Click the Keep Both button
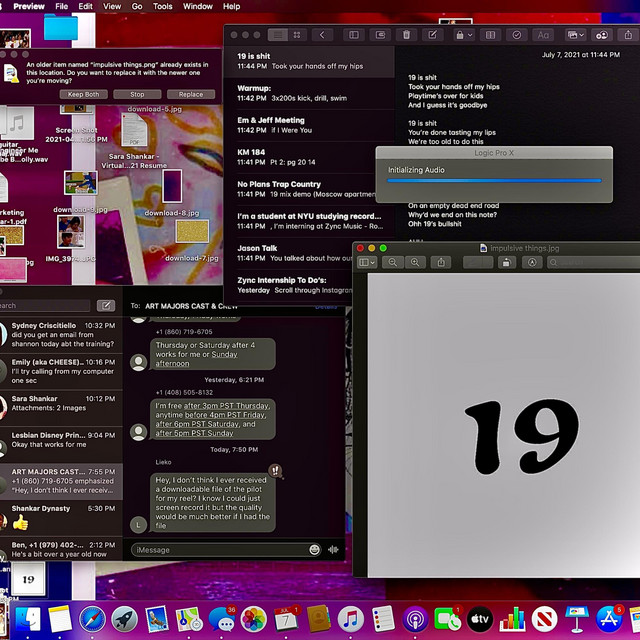 pyautogui.click(x=84, y=94)
